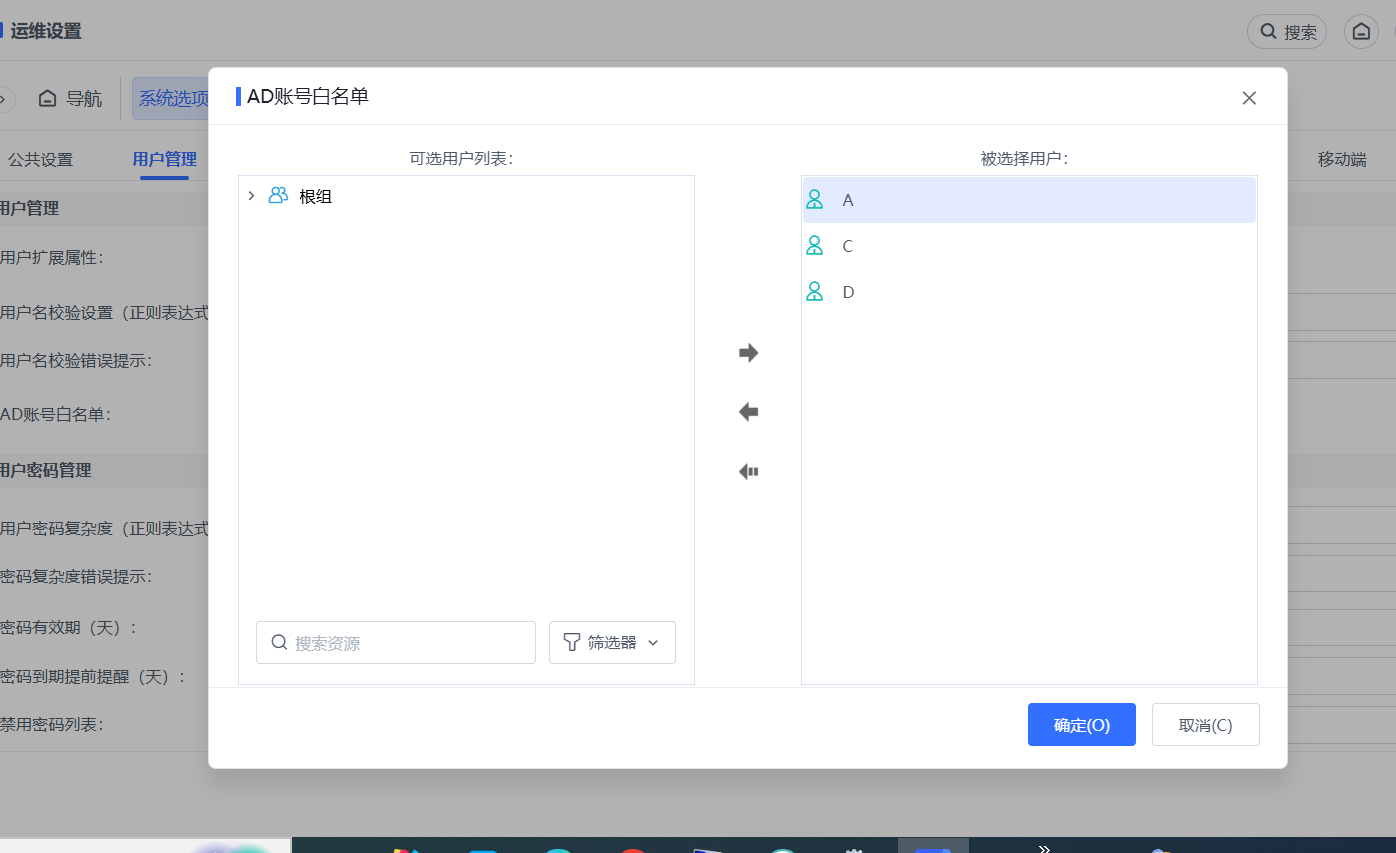The width and height of the screenshot is (1396, 853).
Task: Open the 导航 navigation item
Action: point(70,98)
